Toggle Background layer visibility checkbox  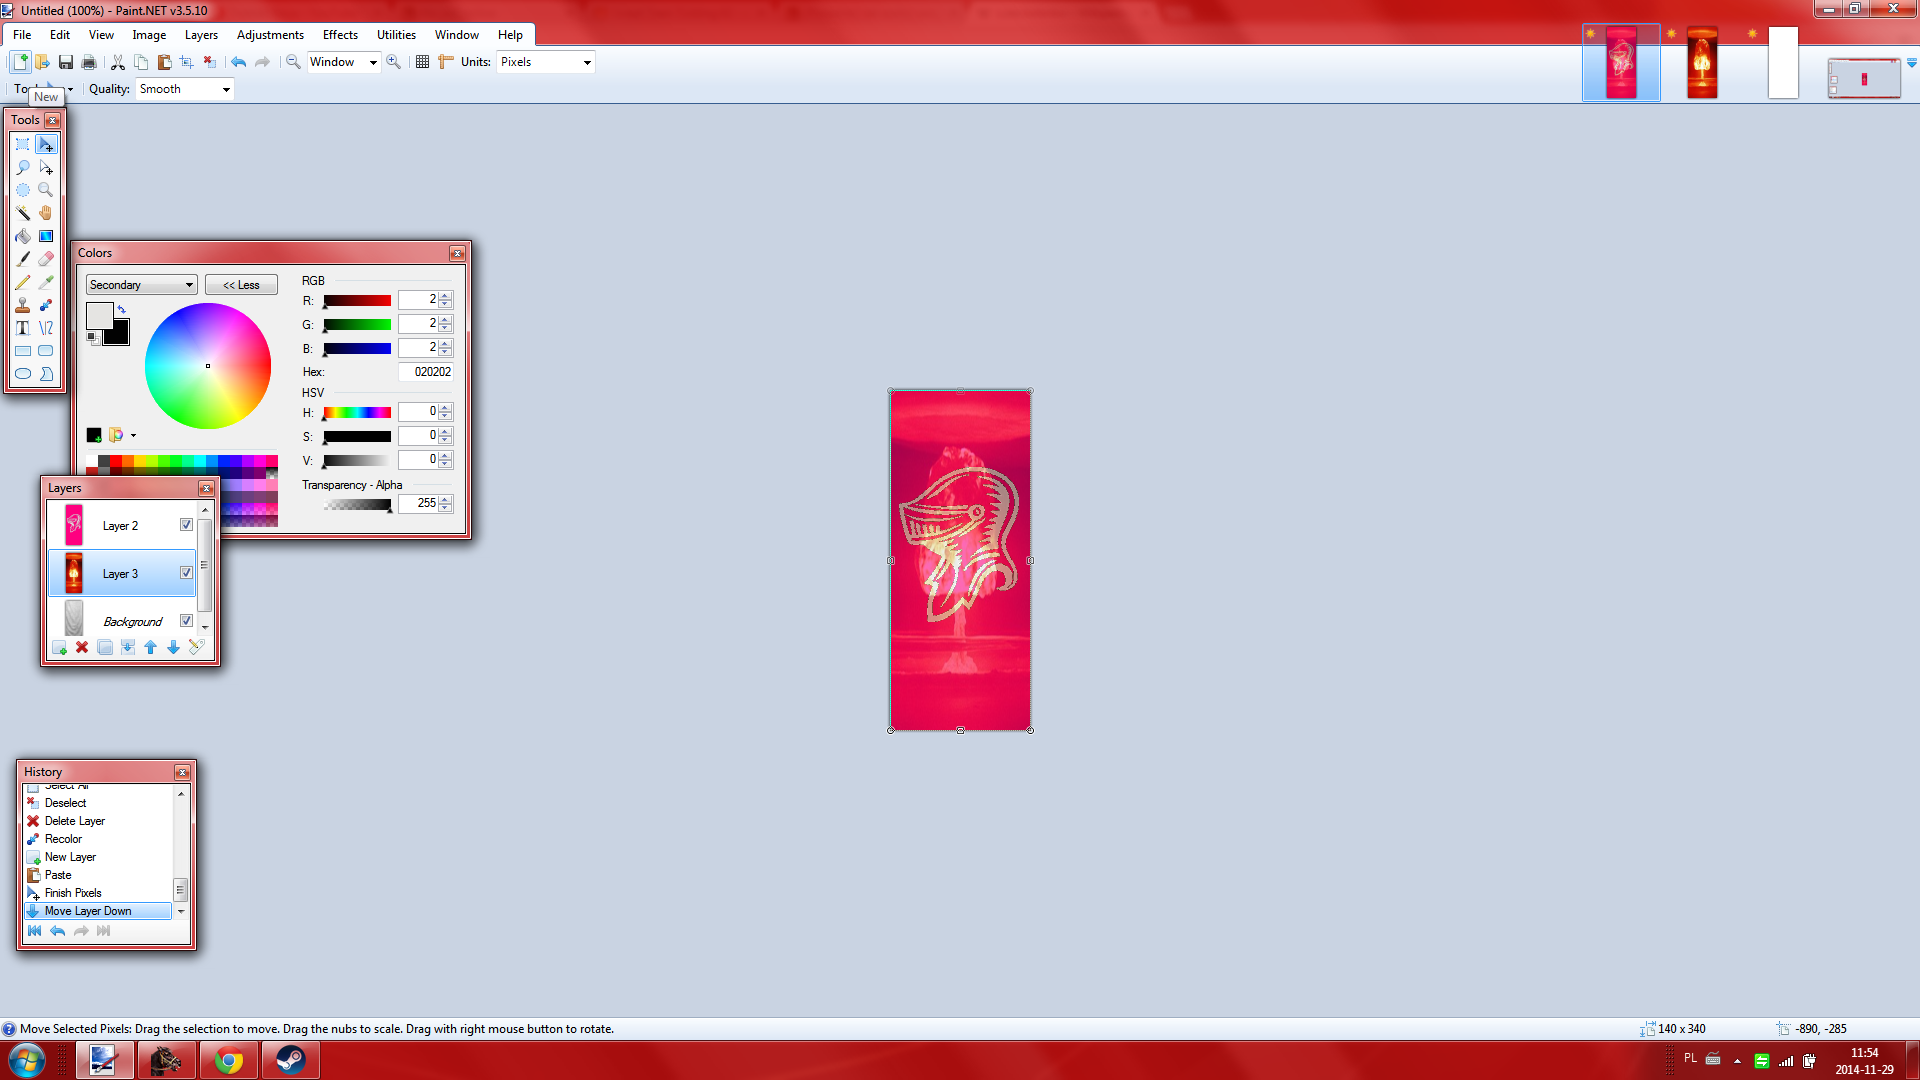point(186,621)
